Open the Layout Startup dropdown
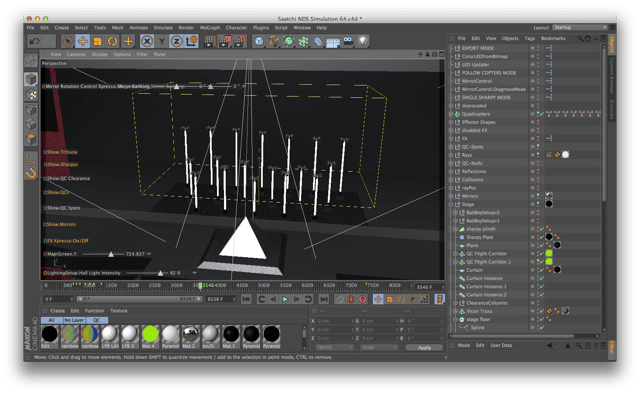 coord(580,27)
